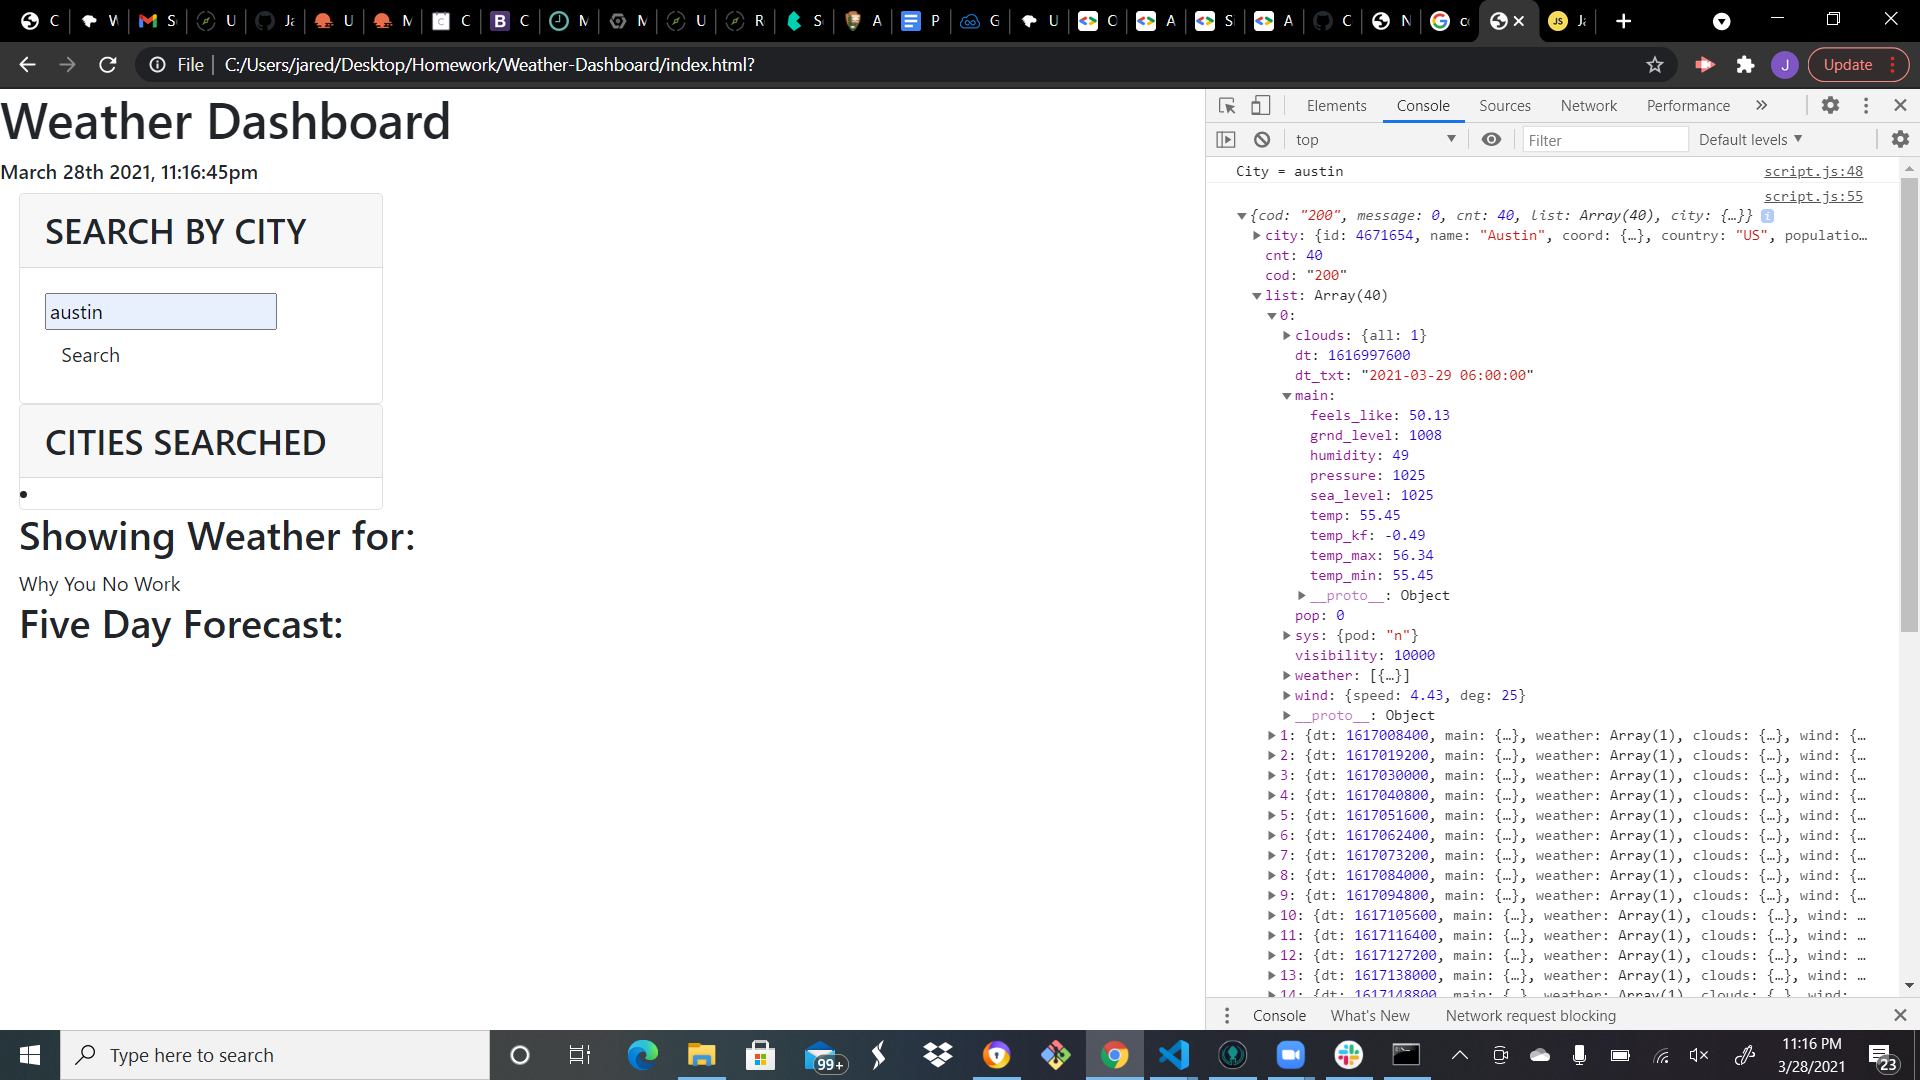
Task: Click the console clear icon
Action: pyautogui.click(x=1262, y=140)
